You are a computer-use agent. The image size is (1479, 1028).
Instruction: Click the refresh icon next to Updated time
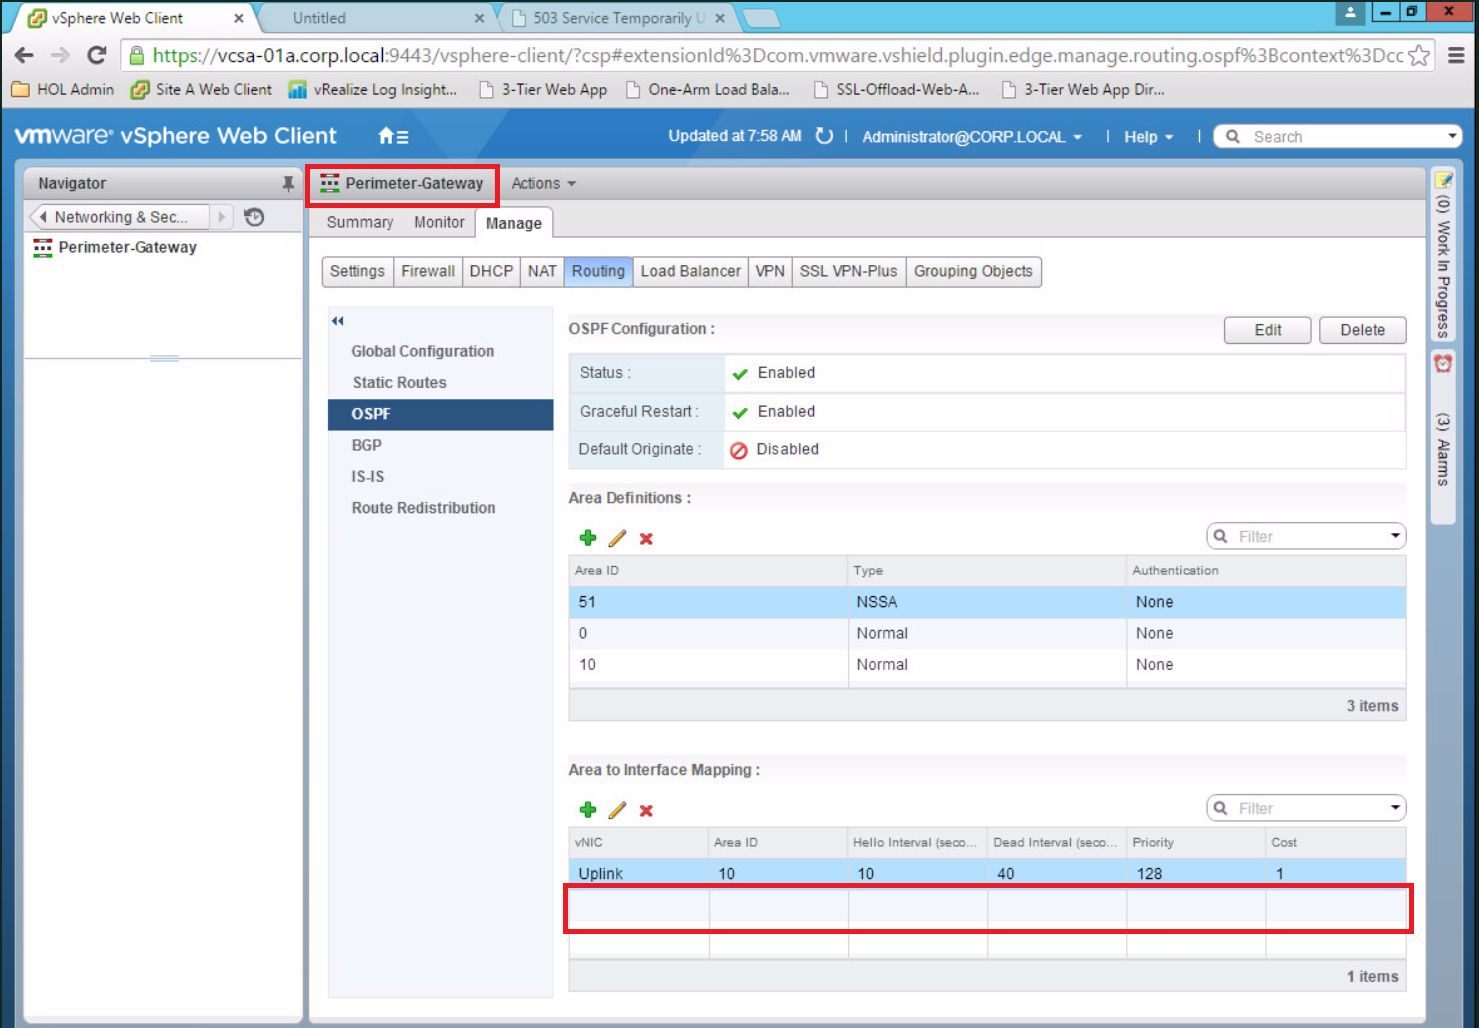coord(824,136)
